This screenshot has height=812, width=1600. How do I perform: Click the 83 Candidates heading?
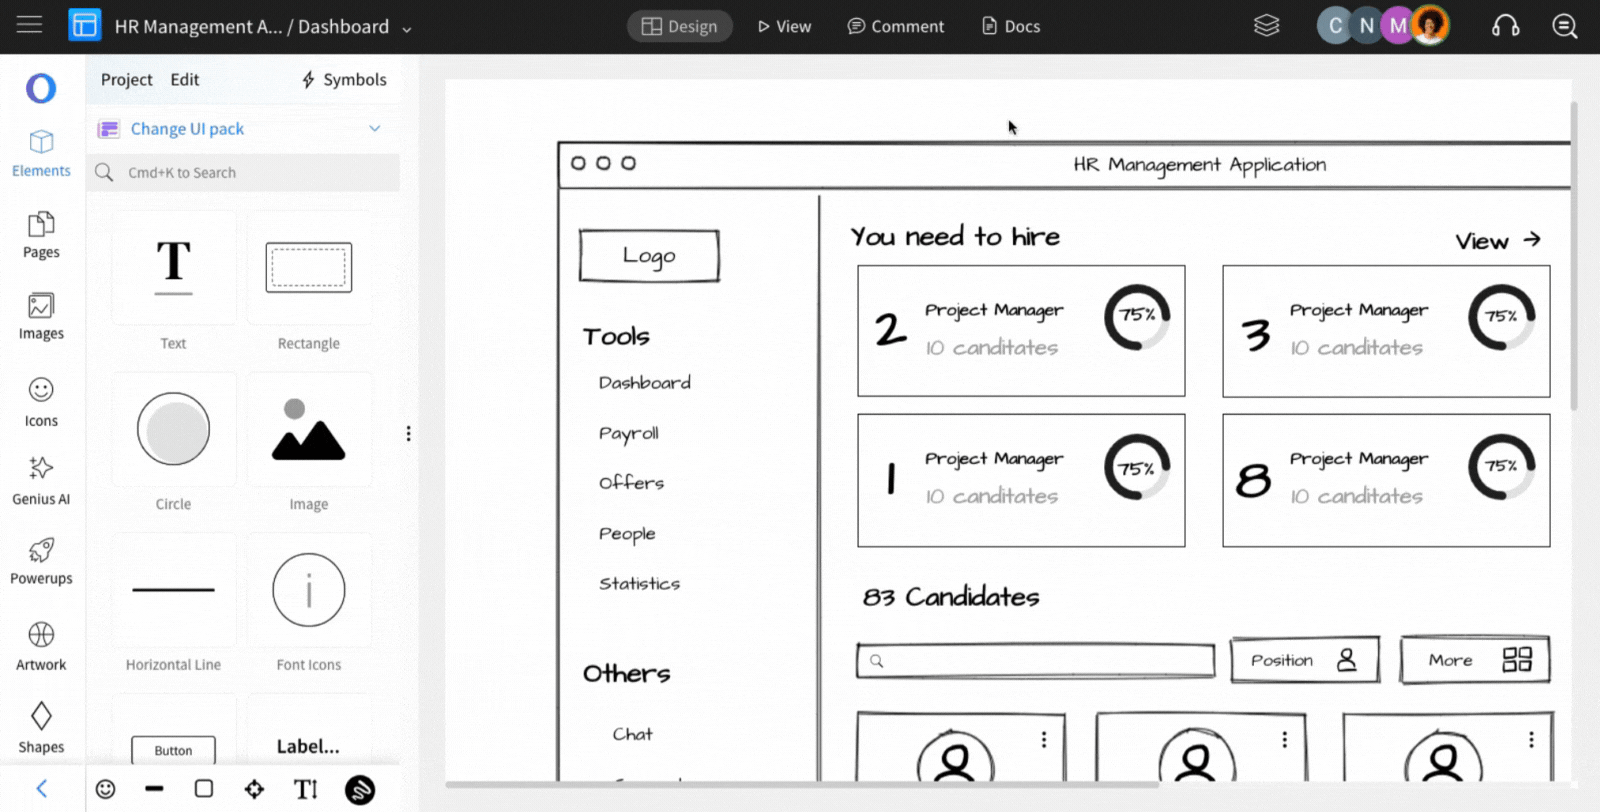point(951,597)
